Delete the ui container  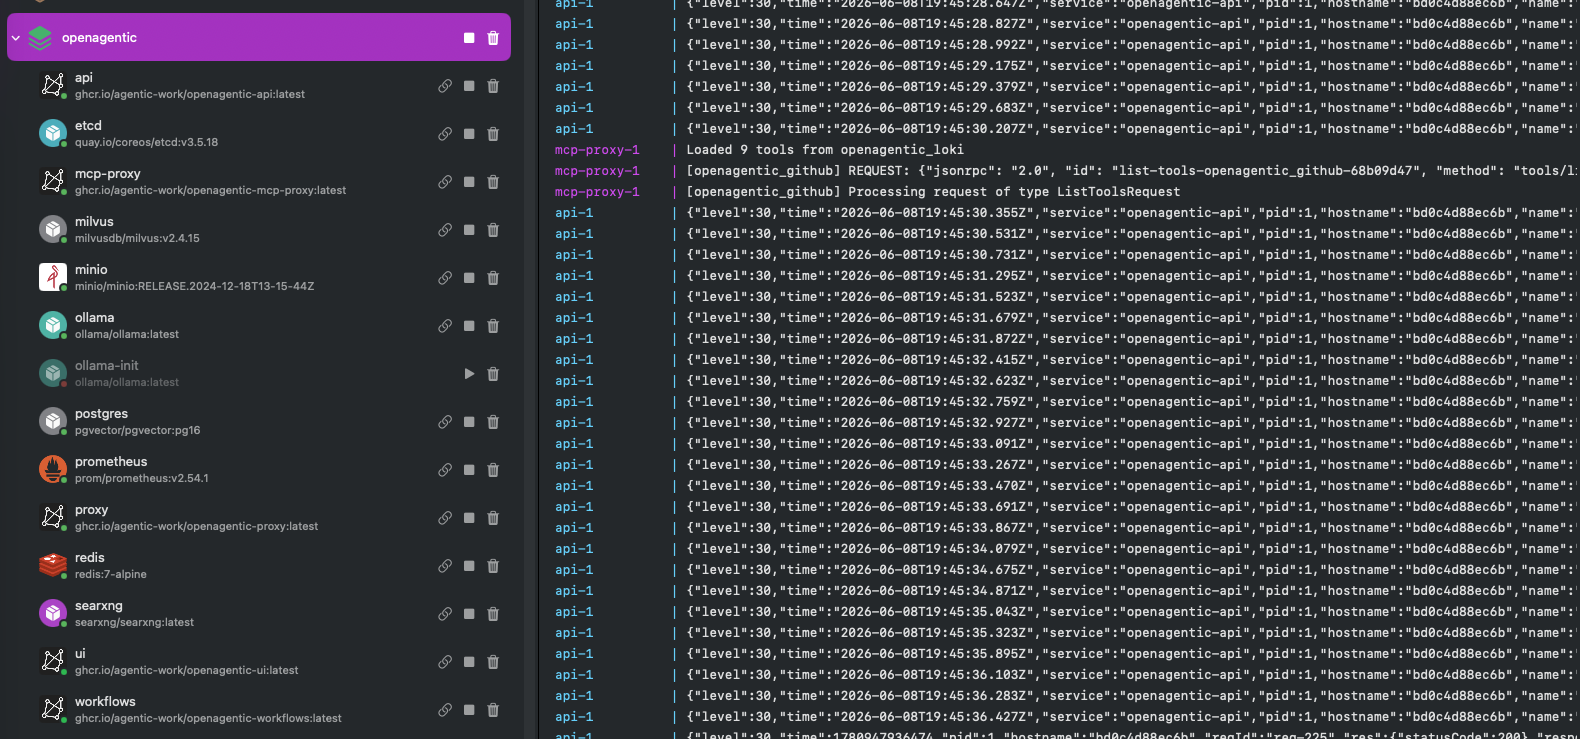[x=493, y=662]
